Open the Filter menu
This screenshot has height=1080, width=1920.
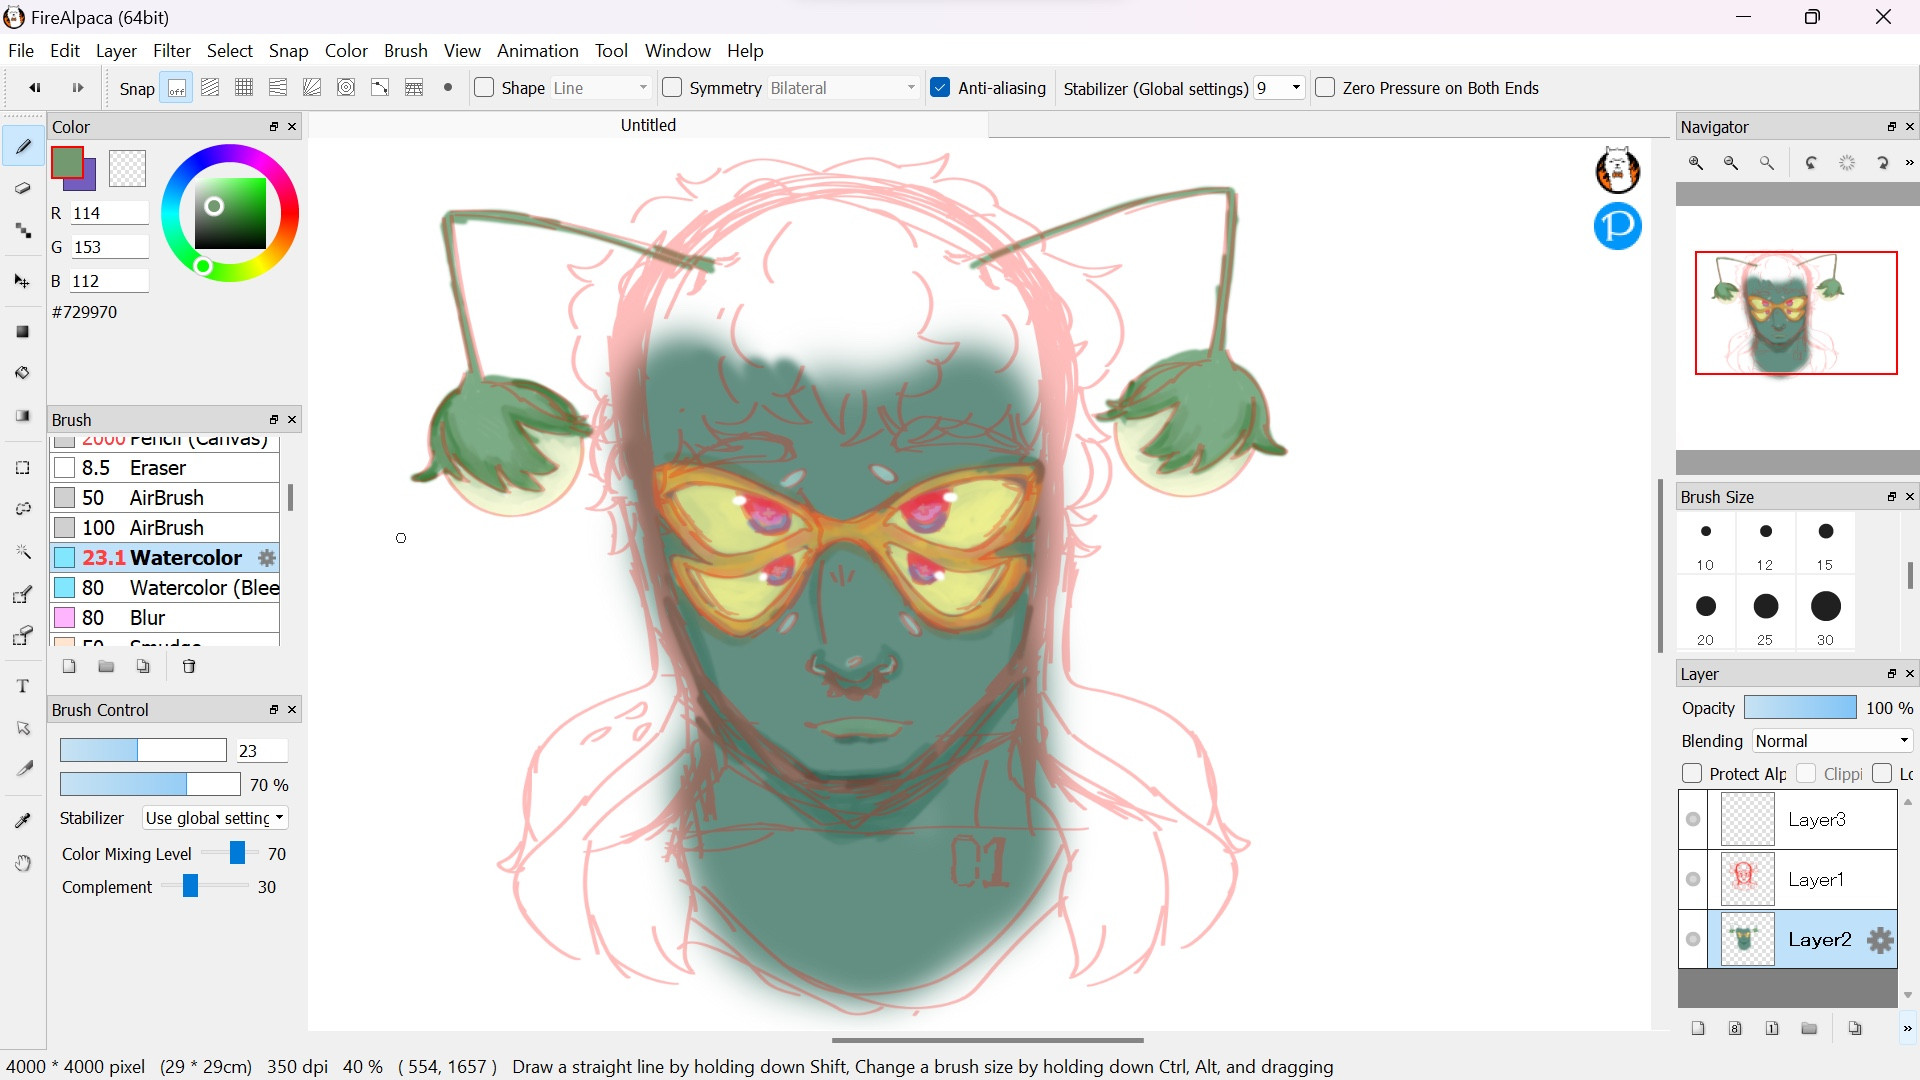click(172, 51)
